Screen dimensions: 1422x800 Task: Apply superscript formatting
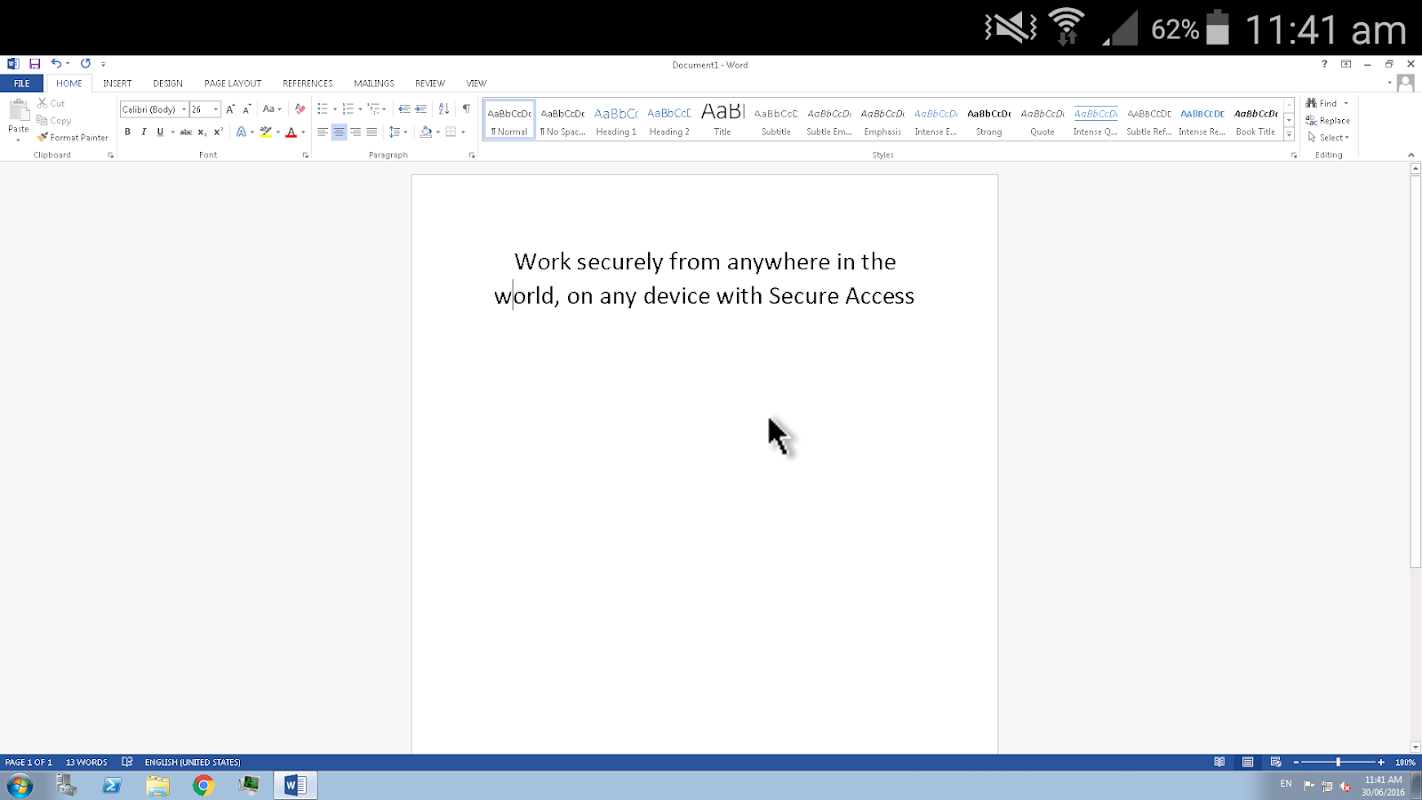tap(218, 132)
